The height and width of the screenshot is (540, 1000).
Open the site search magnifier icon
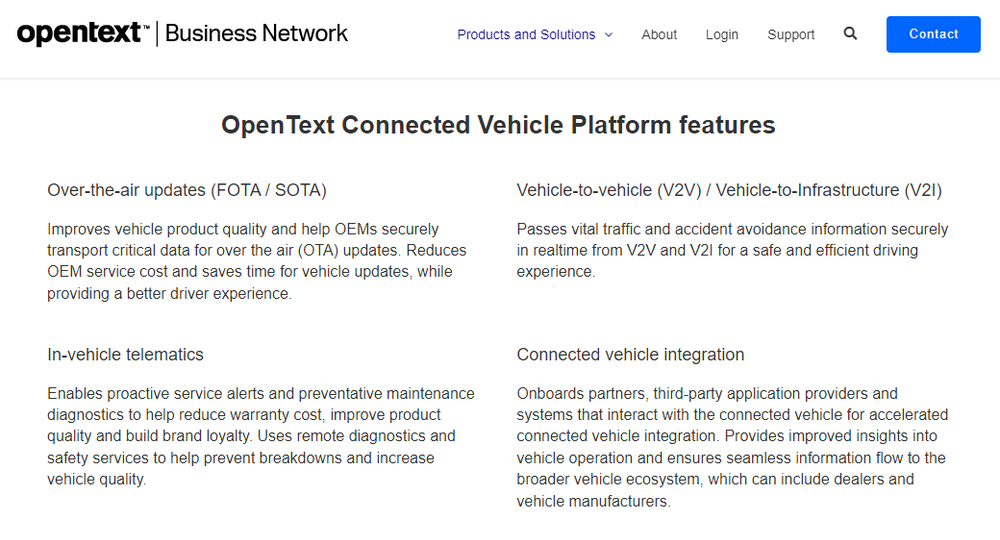click(850, 33)
